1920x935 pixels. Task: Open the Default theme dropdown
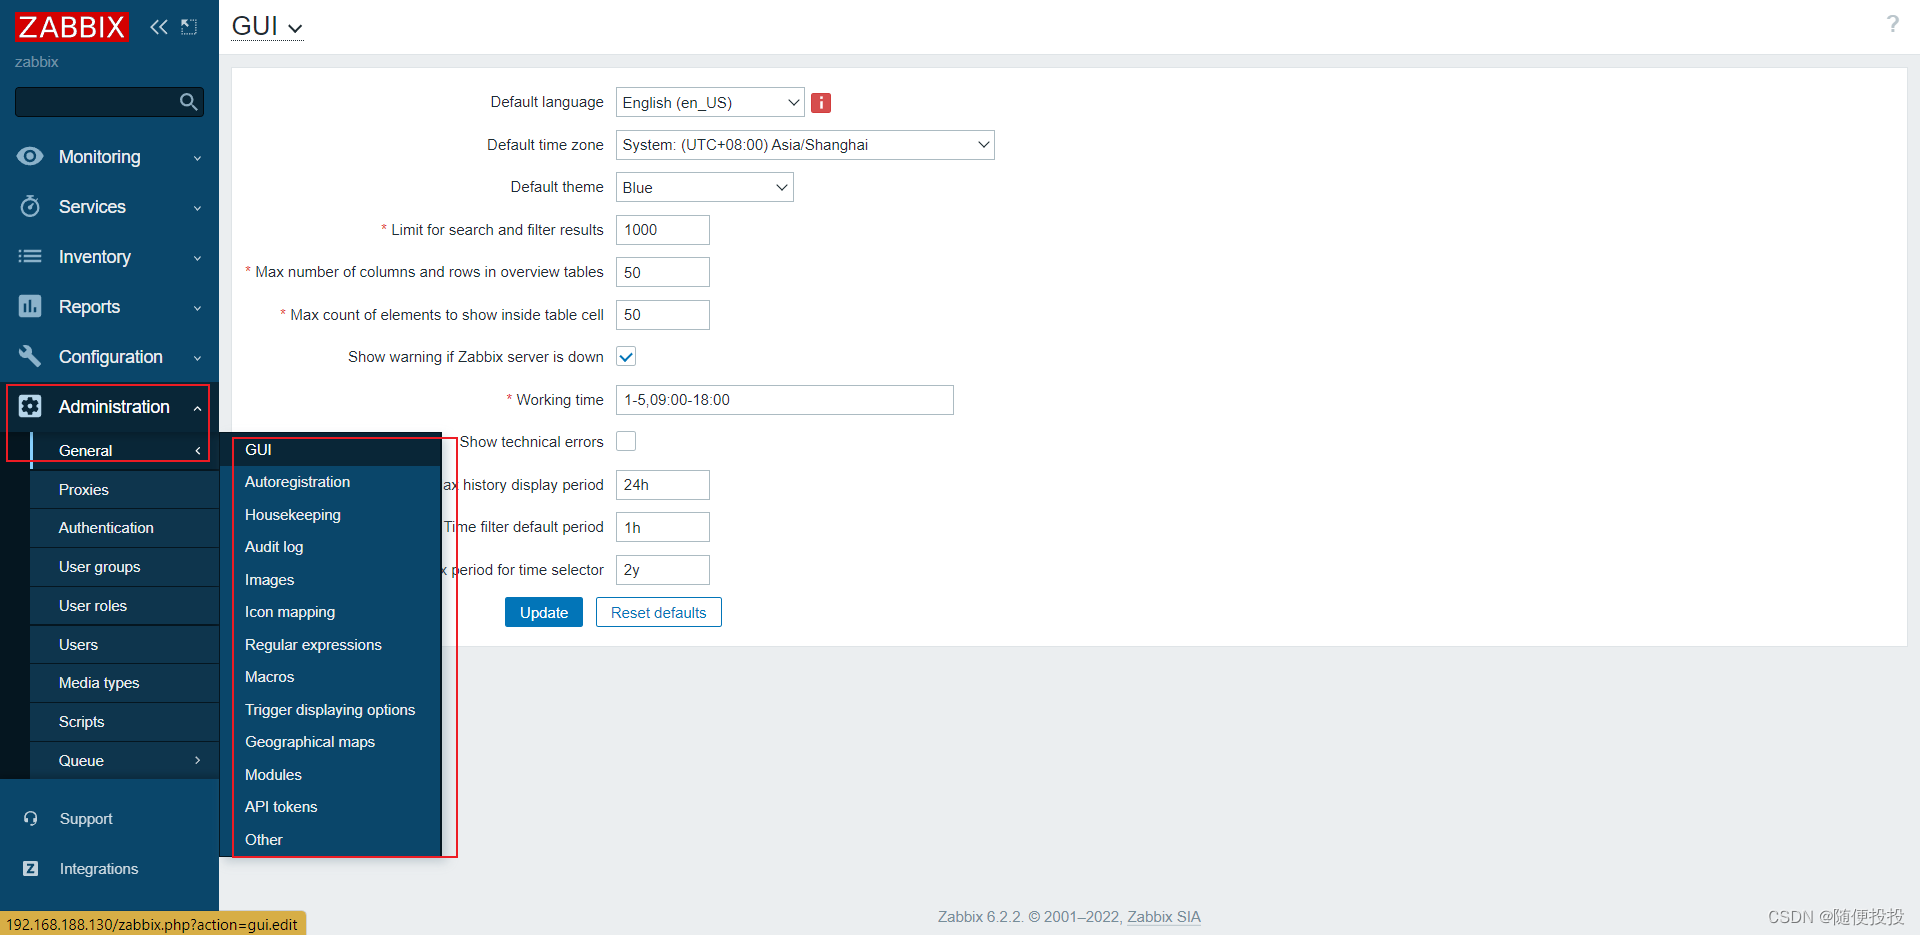click(705, 187)
